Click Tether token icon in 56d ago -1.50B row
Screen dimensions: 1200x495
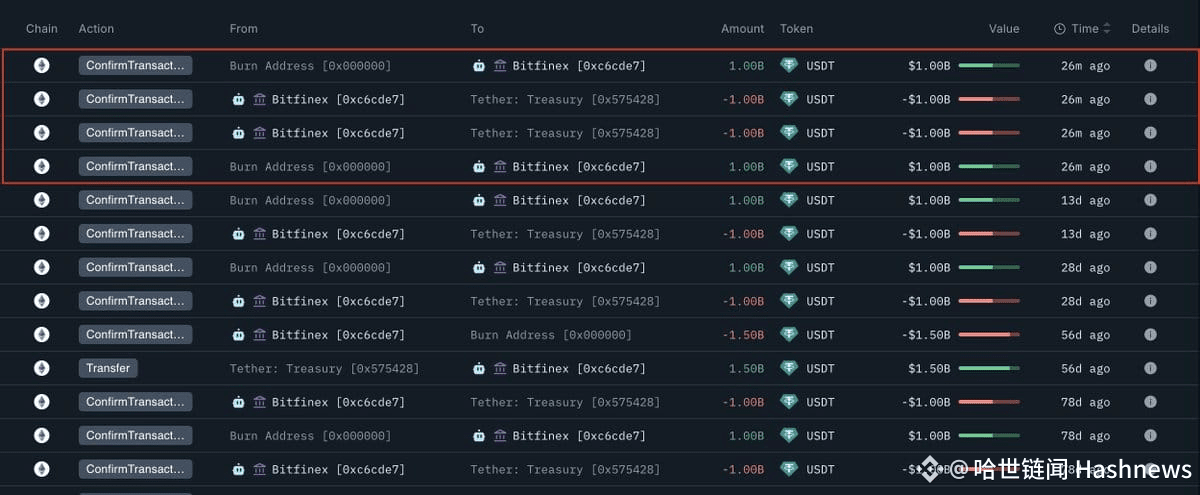coord(790,335)
